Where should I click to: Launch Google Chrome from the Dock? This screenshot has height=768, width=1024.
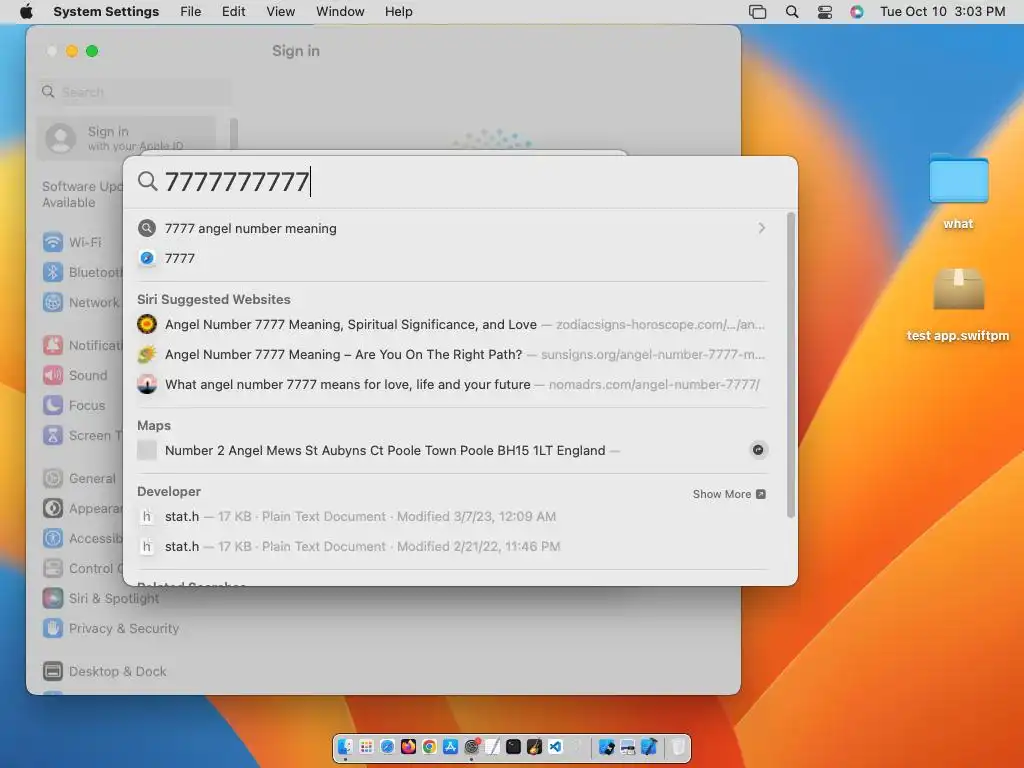click(x=429, y=746)
